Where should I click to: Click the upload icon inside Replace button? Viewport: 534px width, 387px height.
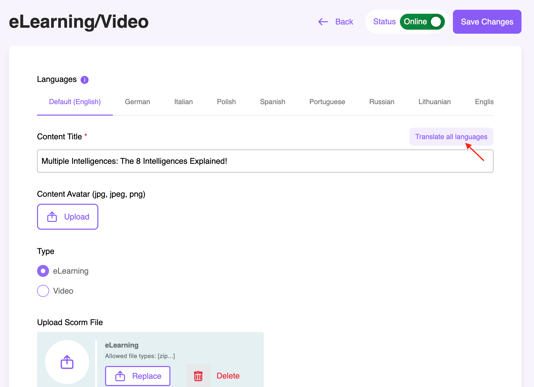pos(120,376)
